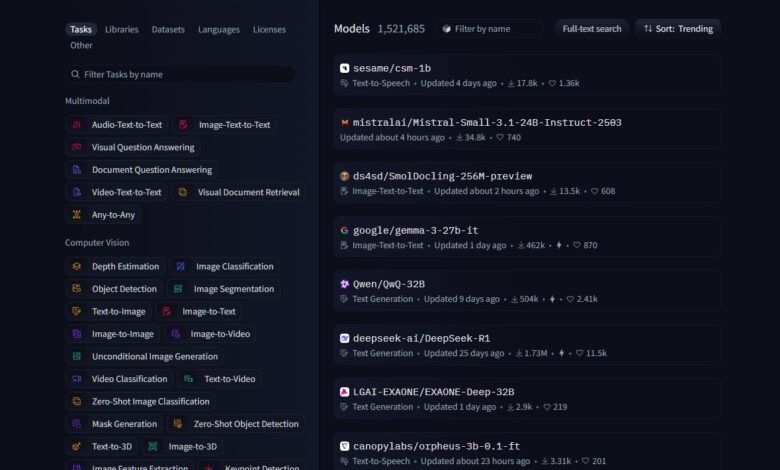The height and width of the screenshot is (470, 780).
Task: Filter by Text-to-Video task label
Action: click(x=230, y=379)
